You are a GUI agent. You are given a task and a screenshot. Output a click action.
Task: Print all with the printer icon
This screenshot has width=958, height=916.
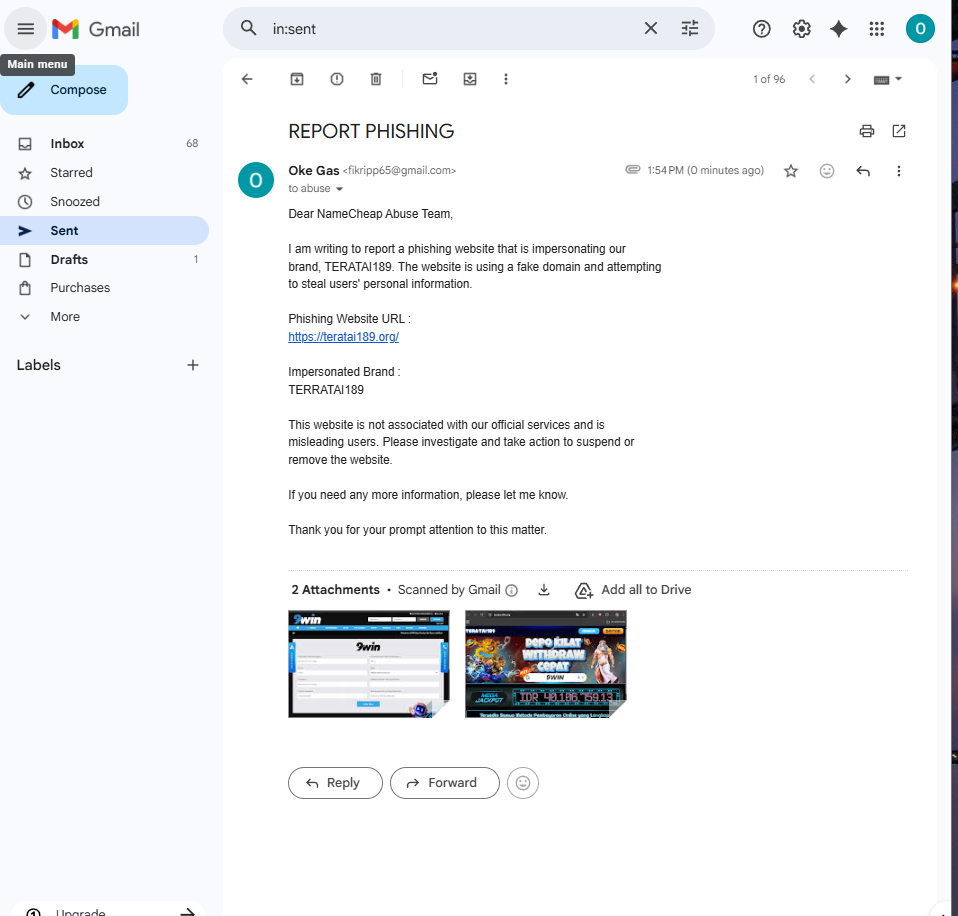click(866, 131)
